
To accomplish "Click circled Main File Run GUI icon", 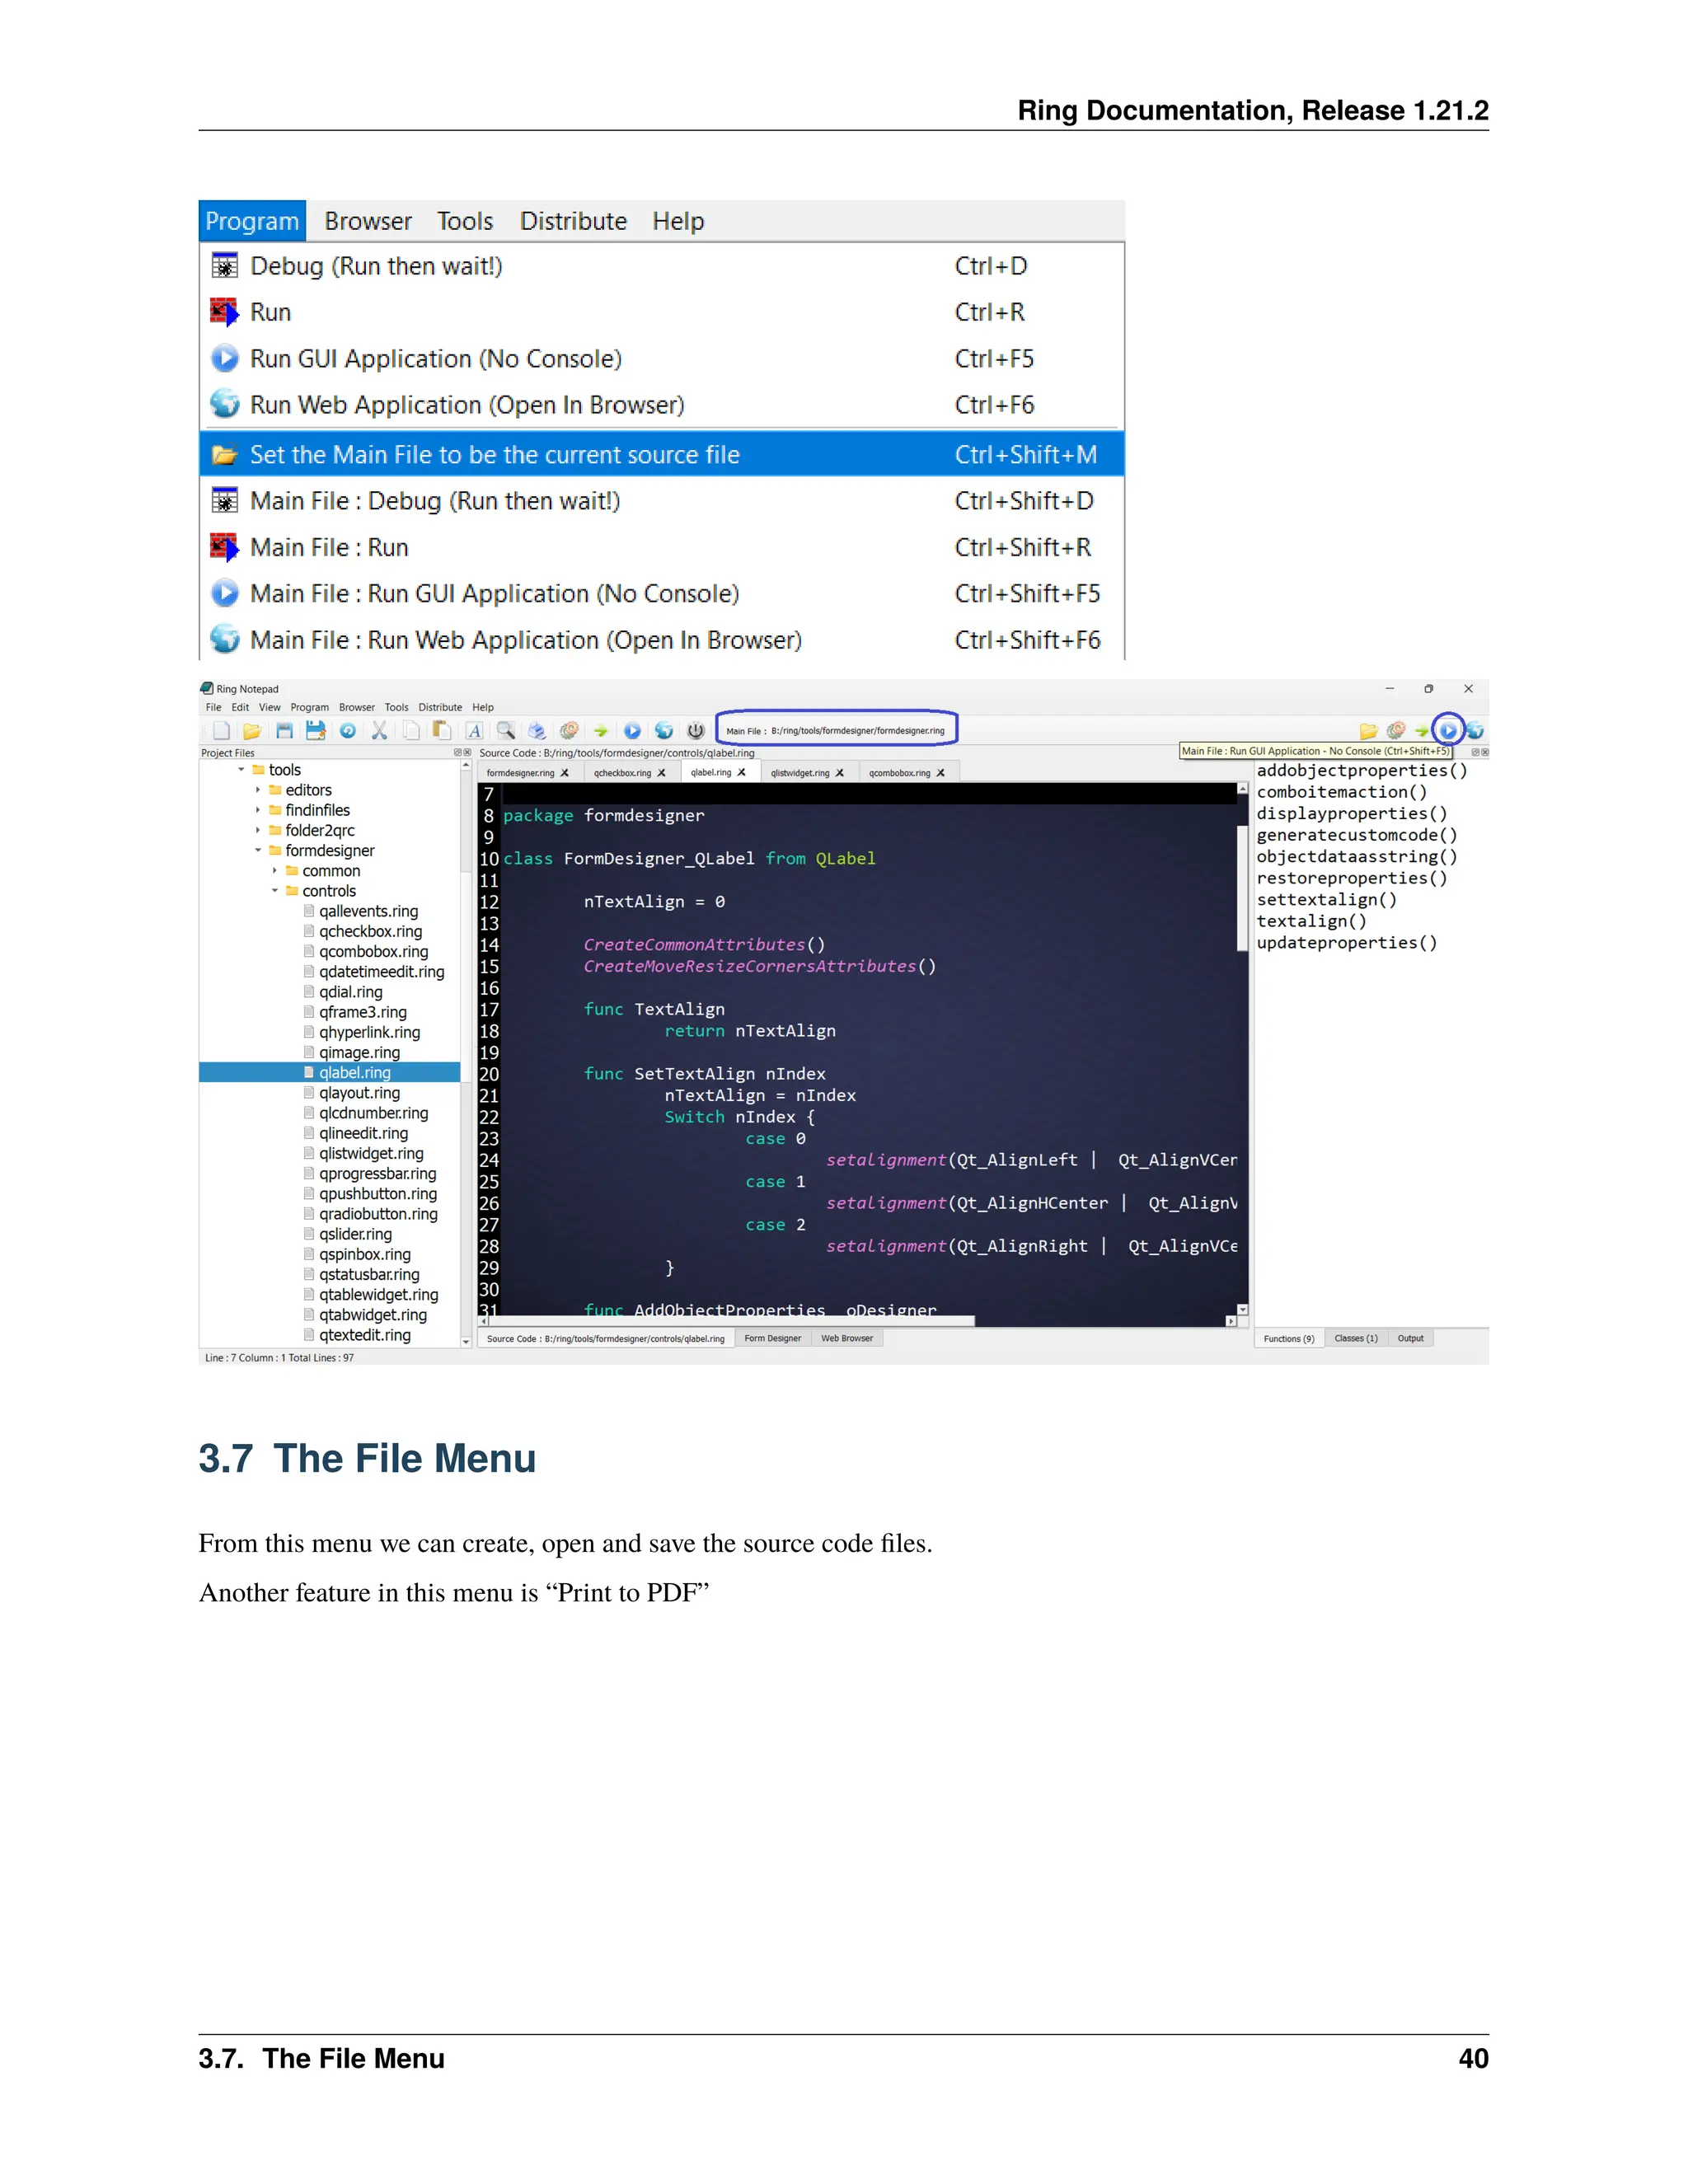I will (x=1448, y=730).
